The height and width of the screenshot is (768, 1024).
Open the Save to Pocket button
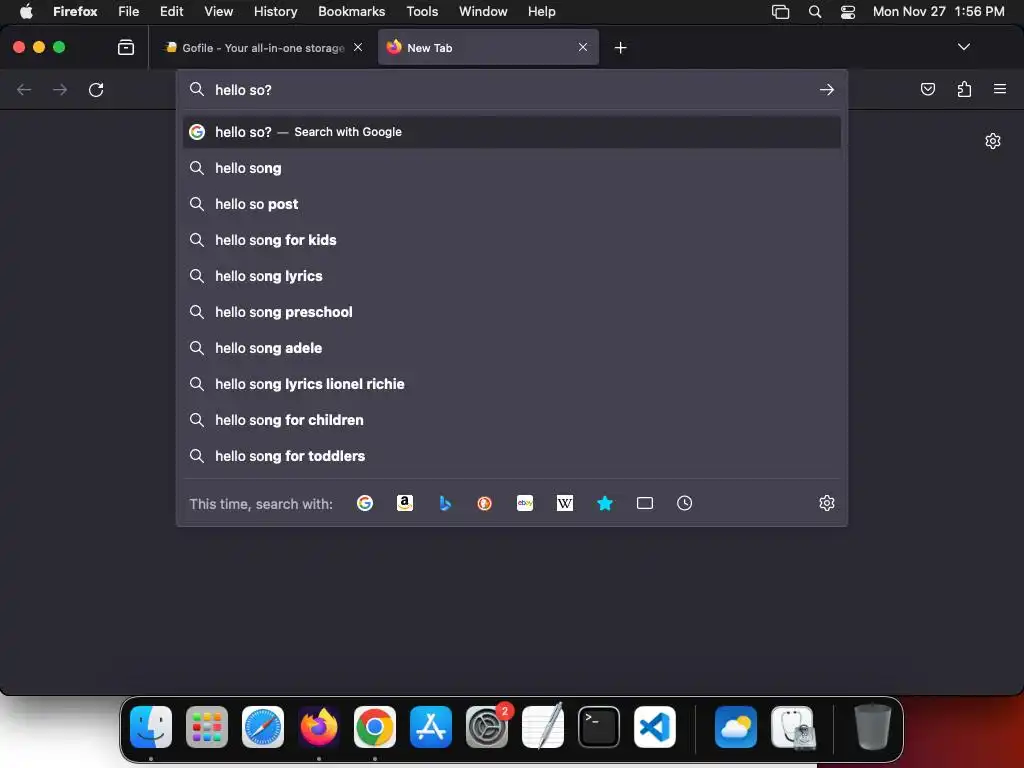(928, 89)
